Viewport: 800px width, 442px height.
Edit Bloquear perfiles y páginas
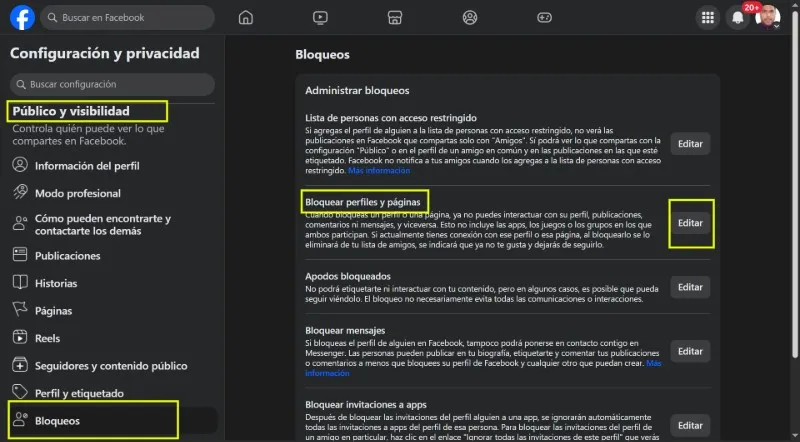click(690, 223)
